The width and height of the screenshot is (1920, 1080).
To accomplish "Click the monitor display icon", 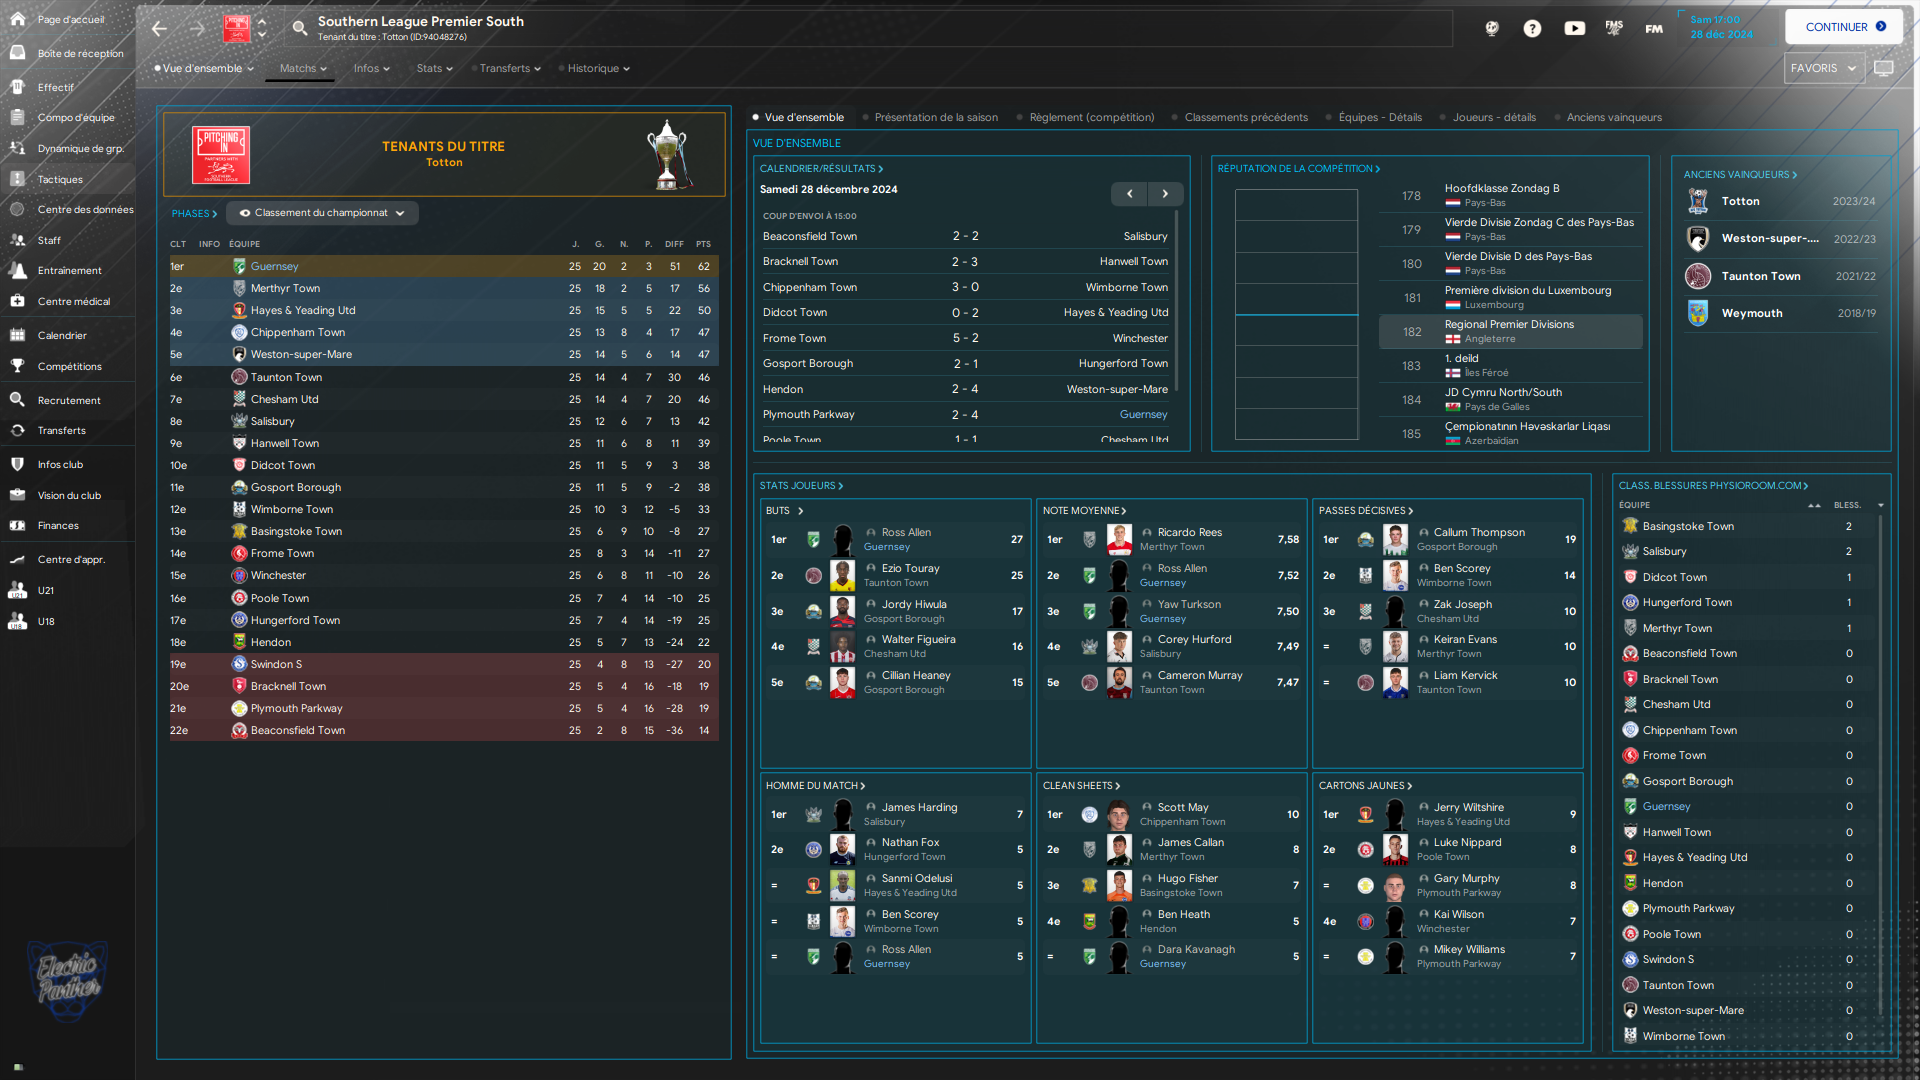I will pyautogui.click(x=1883, y=68).
